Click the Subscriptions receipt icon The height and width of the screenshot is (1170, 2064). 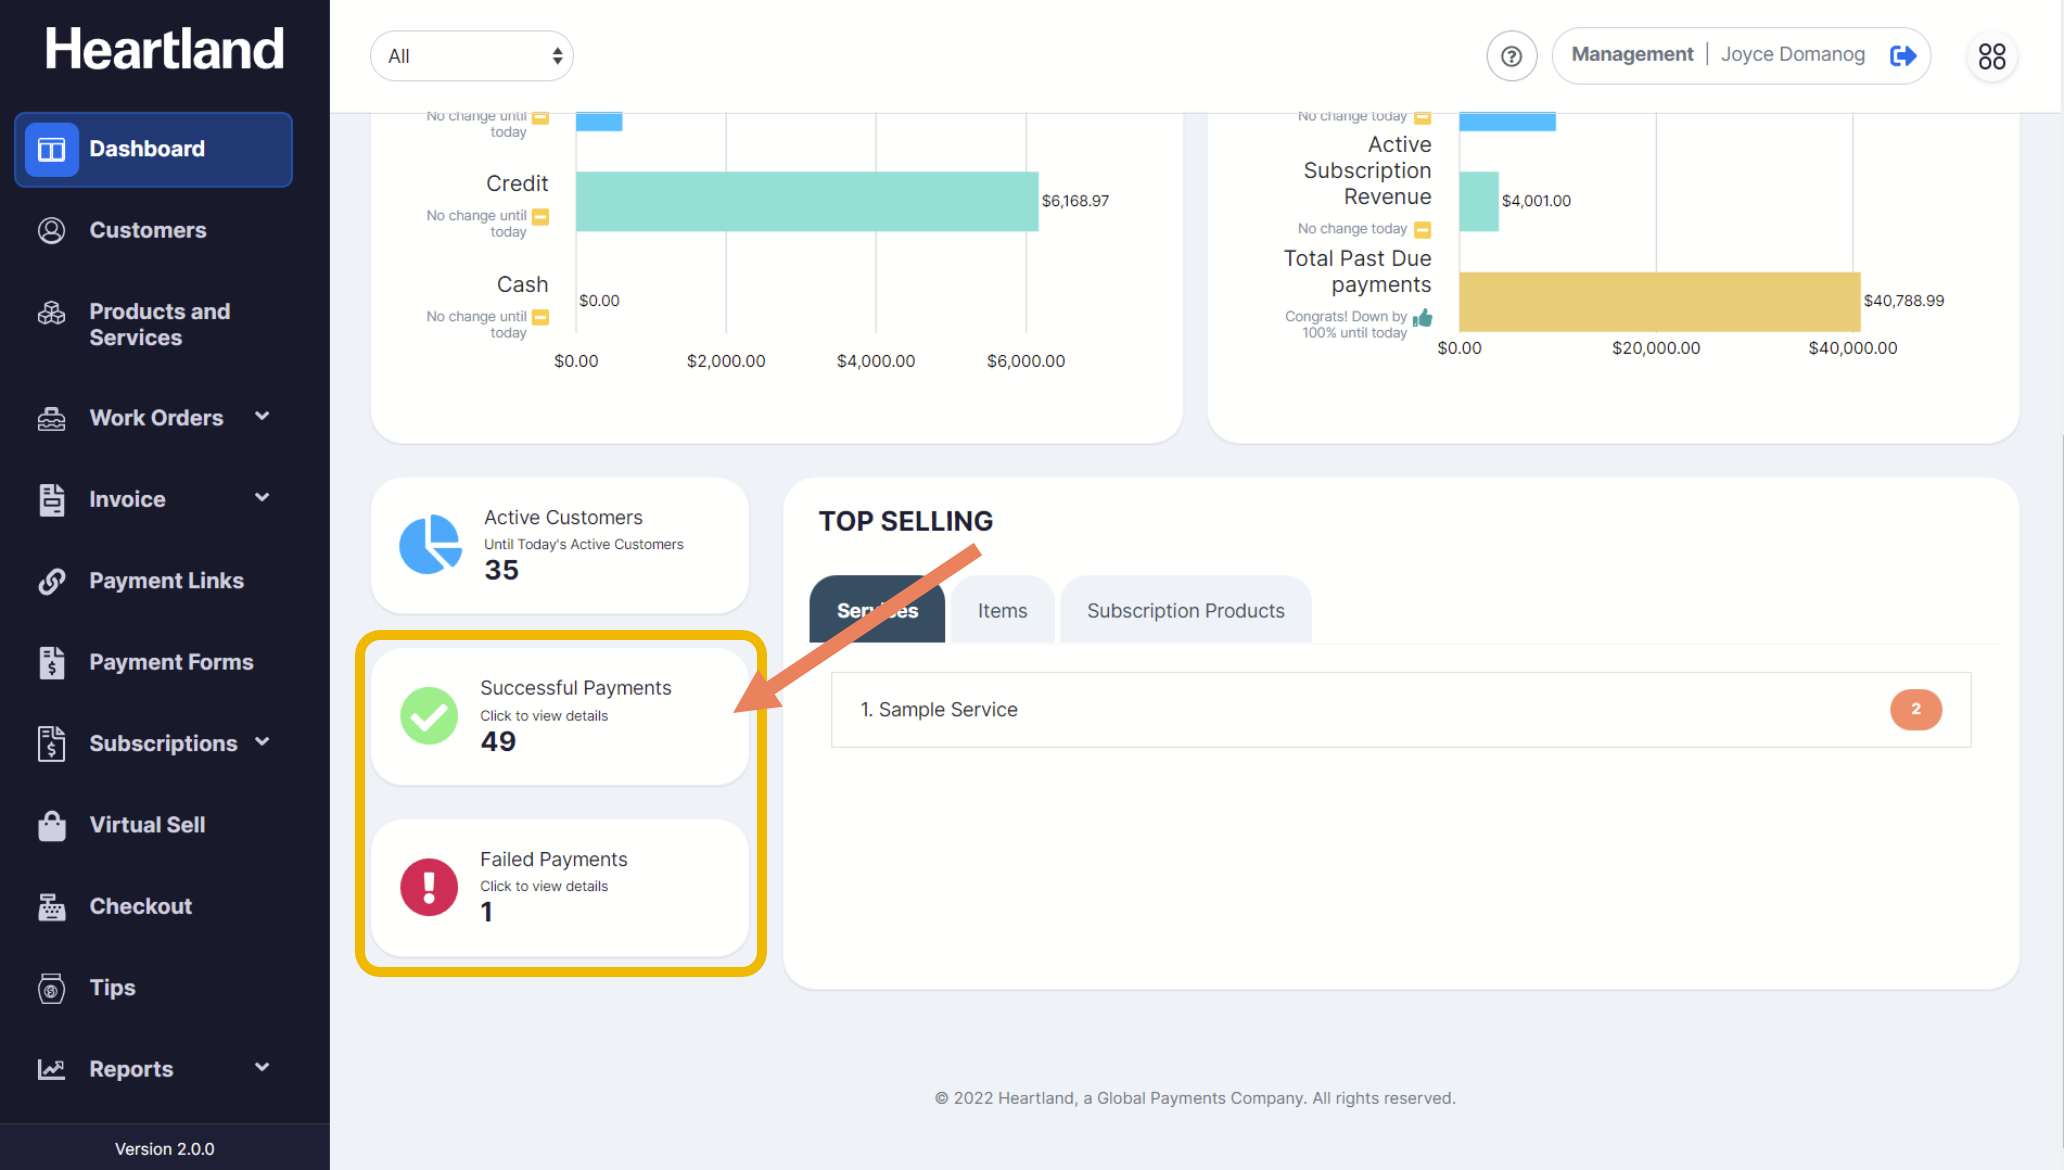point(52,744)
